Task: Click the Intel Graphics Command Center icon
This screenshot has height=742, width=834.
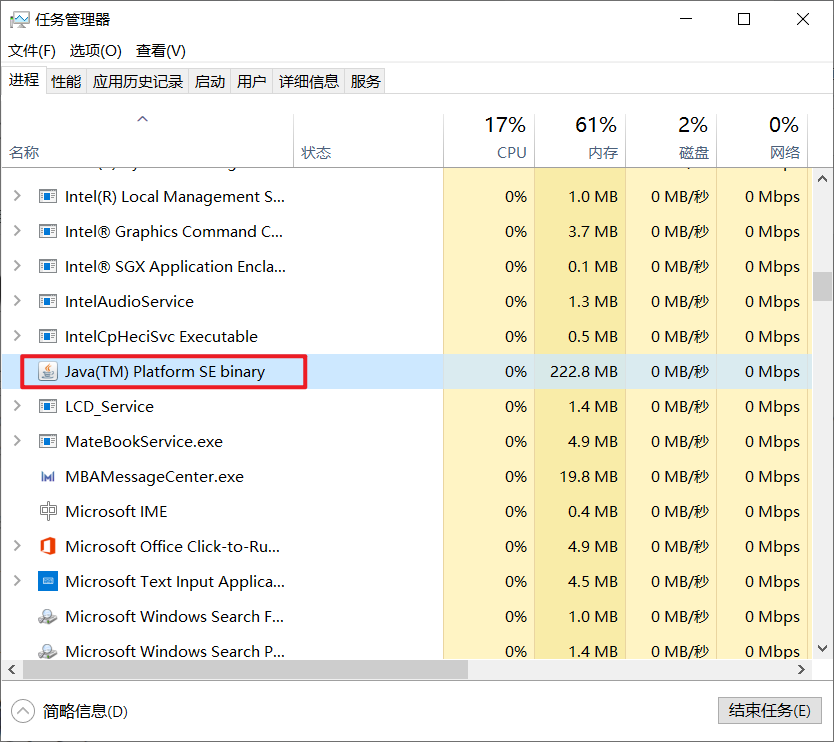Action: click(x=48, y=232)
